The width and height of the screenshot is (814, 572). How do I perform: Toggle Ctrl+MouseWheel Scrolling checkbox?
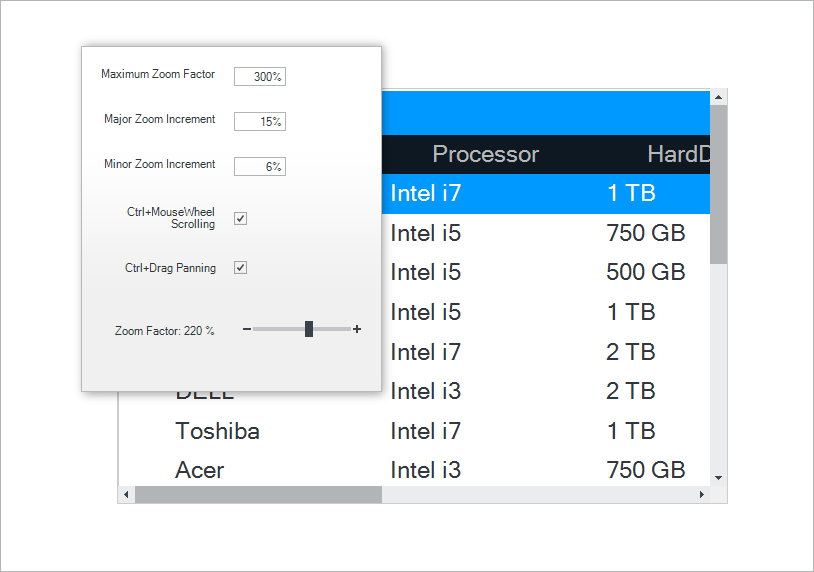pos(241,218)
